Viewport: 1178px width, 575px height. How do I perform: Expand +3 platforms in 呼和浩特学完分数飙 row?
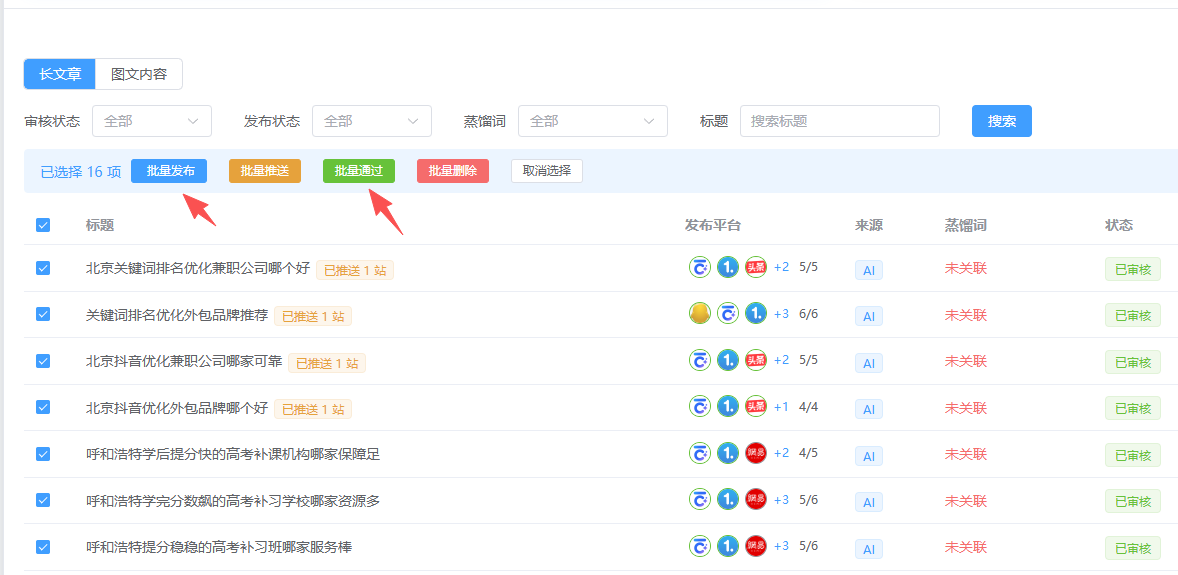tap(781, 499)
